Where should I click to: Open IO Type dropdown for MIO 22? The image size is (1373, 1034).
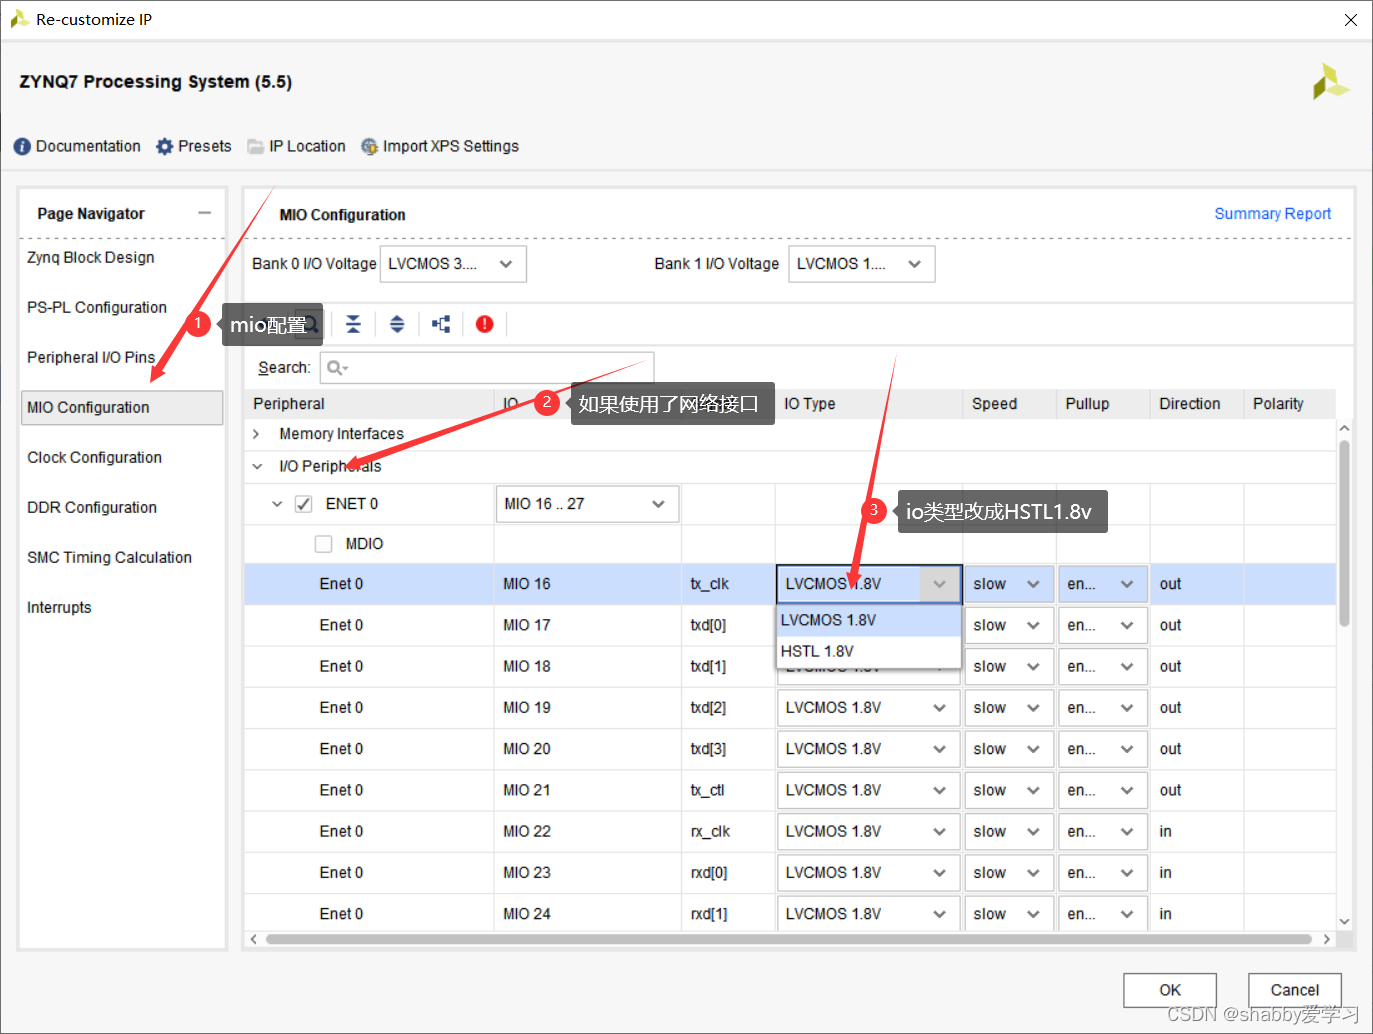[x=868, y=832]
